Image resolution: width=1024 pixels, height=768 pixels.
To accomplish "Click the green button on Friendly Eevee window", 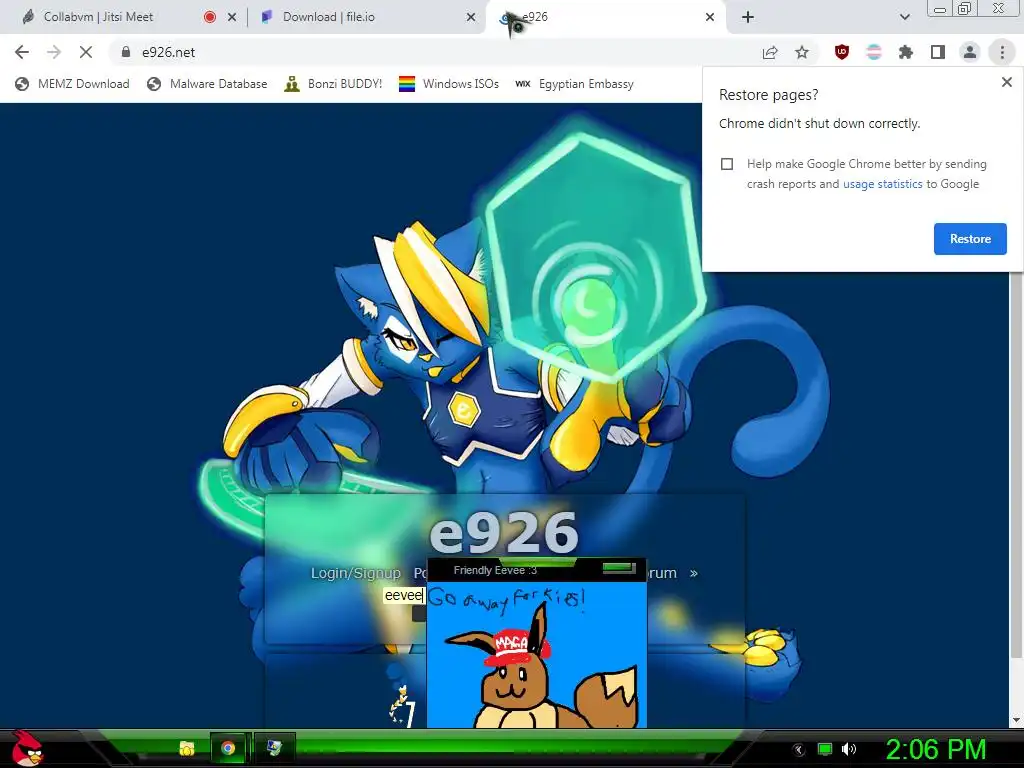I will point(619,568).
